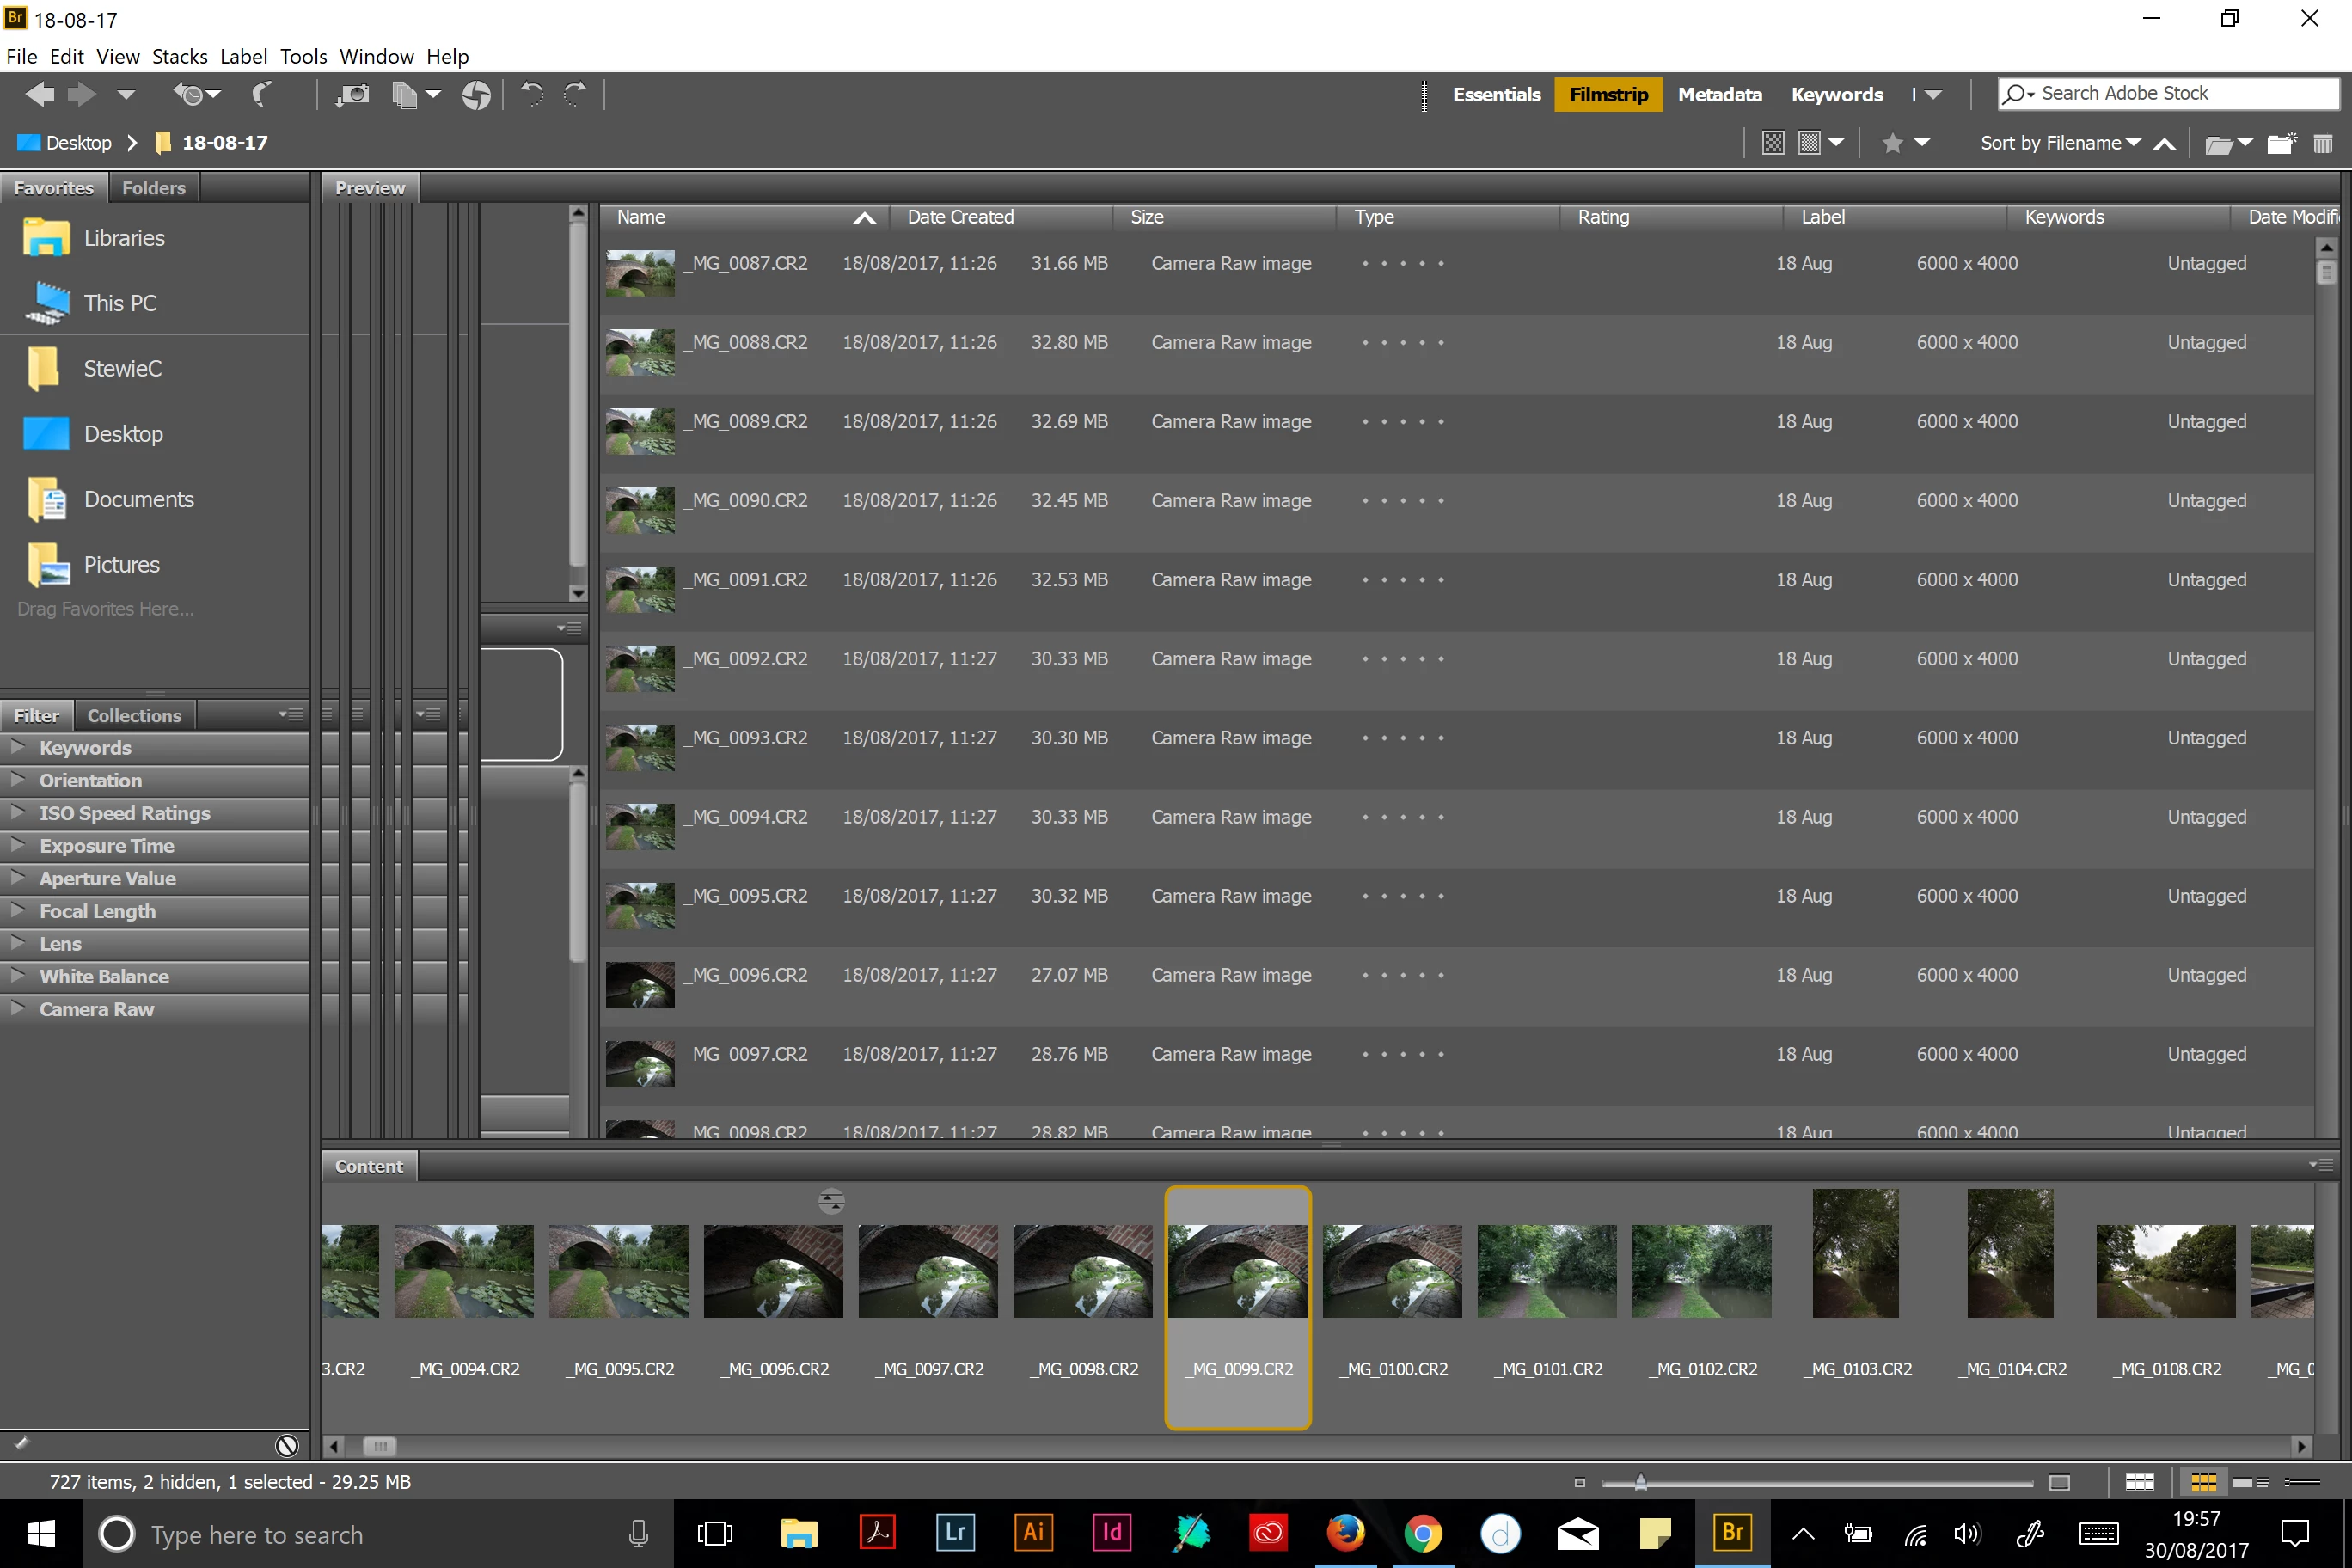
Task: Open Pictures in Favorites panel
Action: 121,564
